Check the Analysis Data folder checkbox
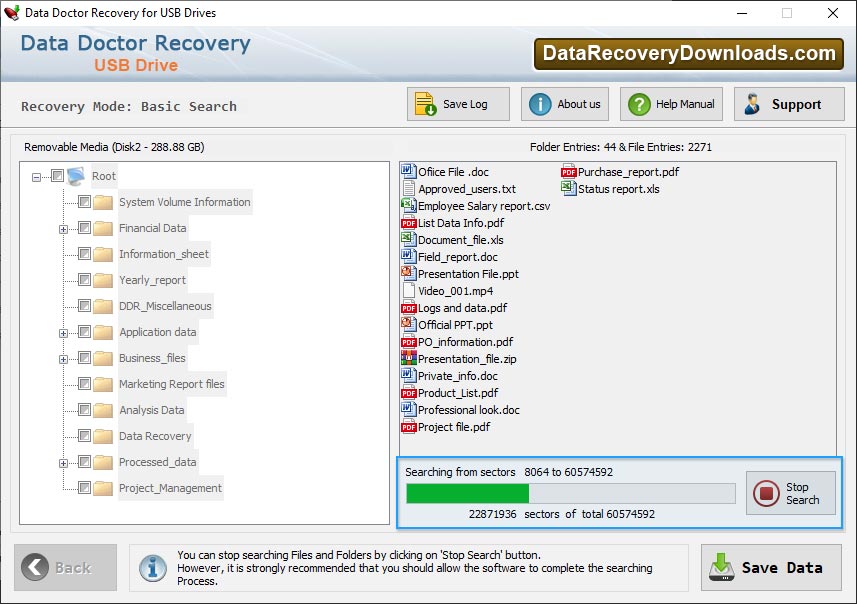Screen dimensions: 857x604 [x=84, y=410]
